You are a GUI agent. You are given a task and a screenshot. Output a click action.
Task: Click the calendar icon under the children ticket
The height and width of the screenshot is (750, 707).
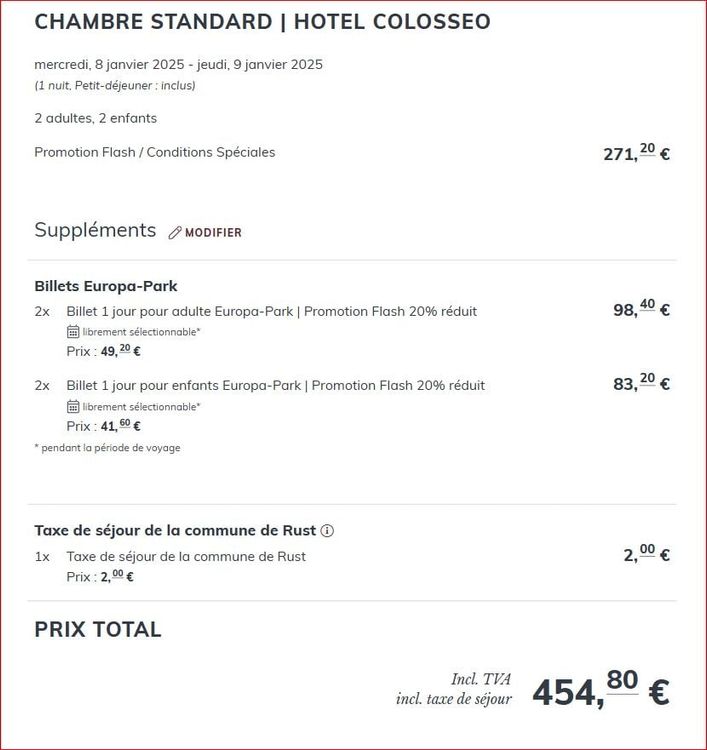tap(73, 406)
